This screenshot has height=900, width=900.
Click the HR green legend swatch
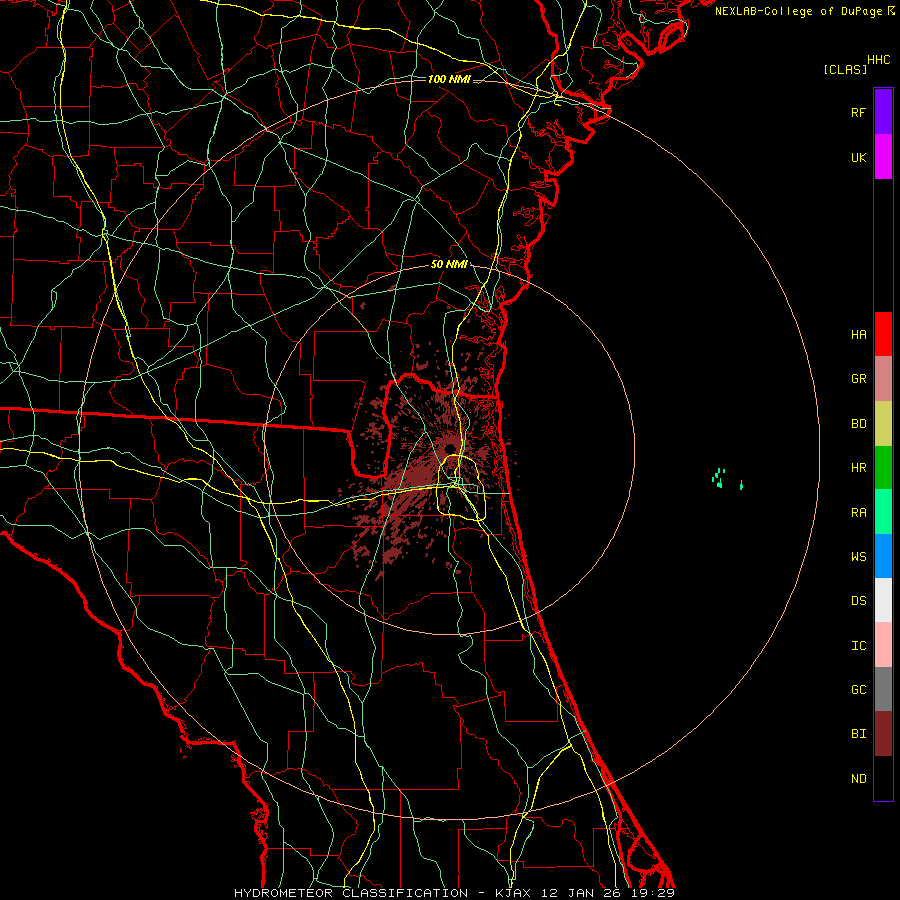[x=883, y=467]
